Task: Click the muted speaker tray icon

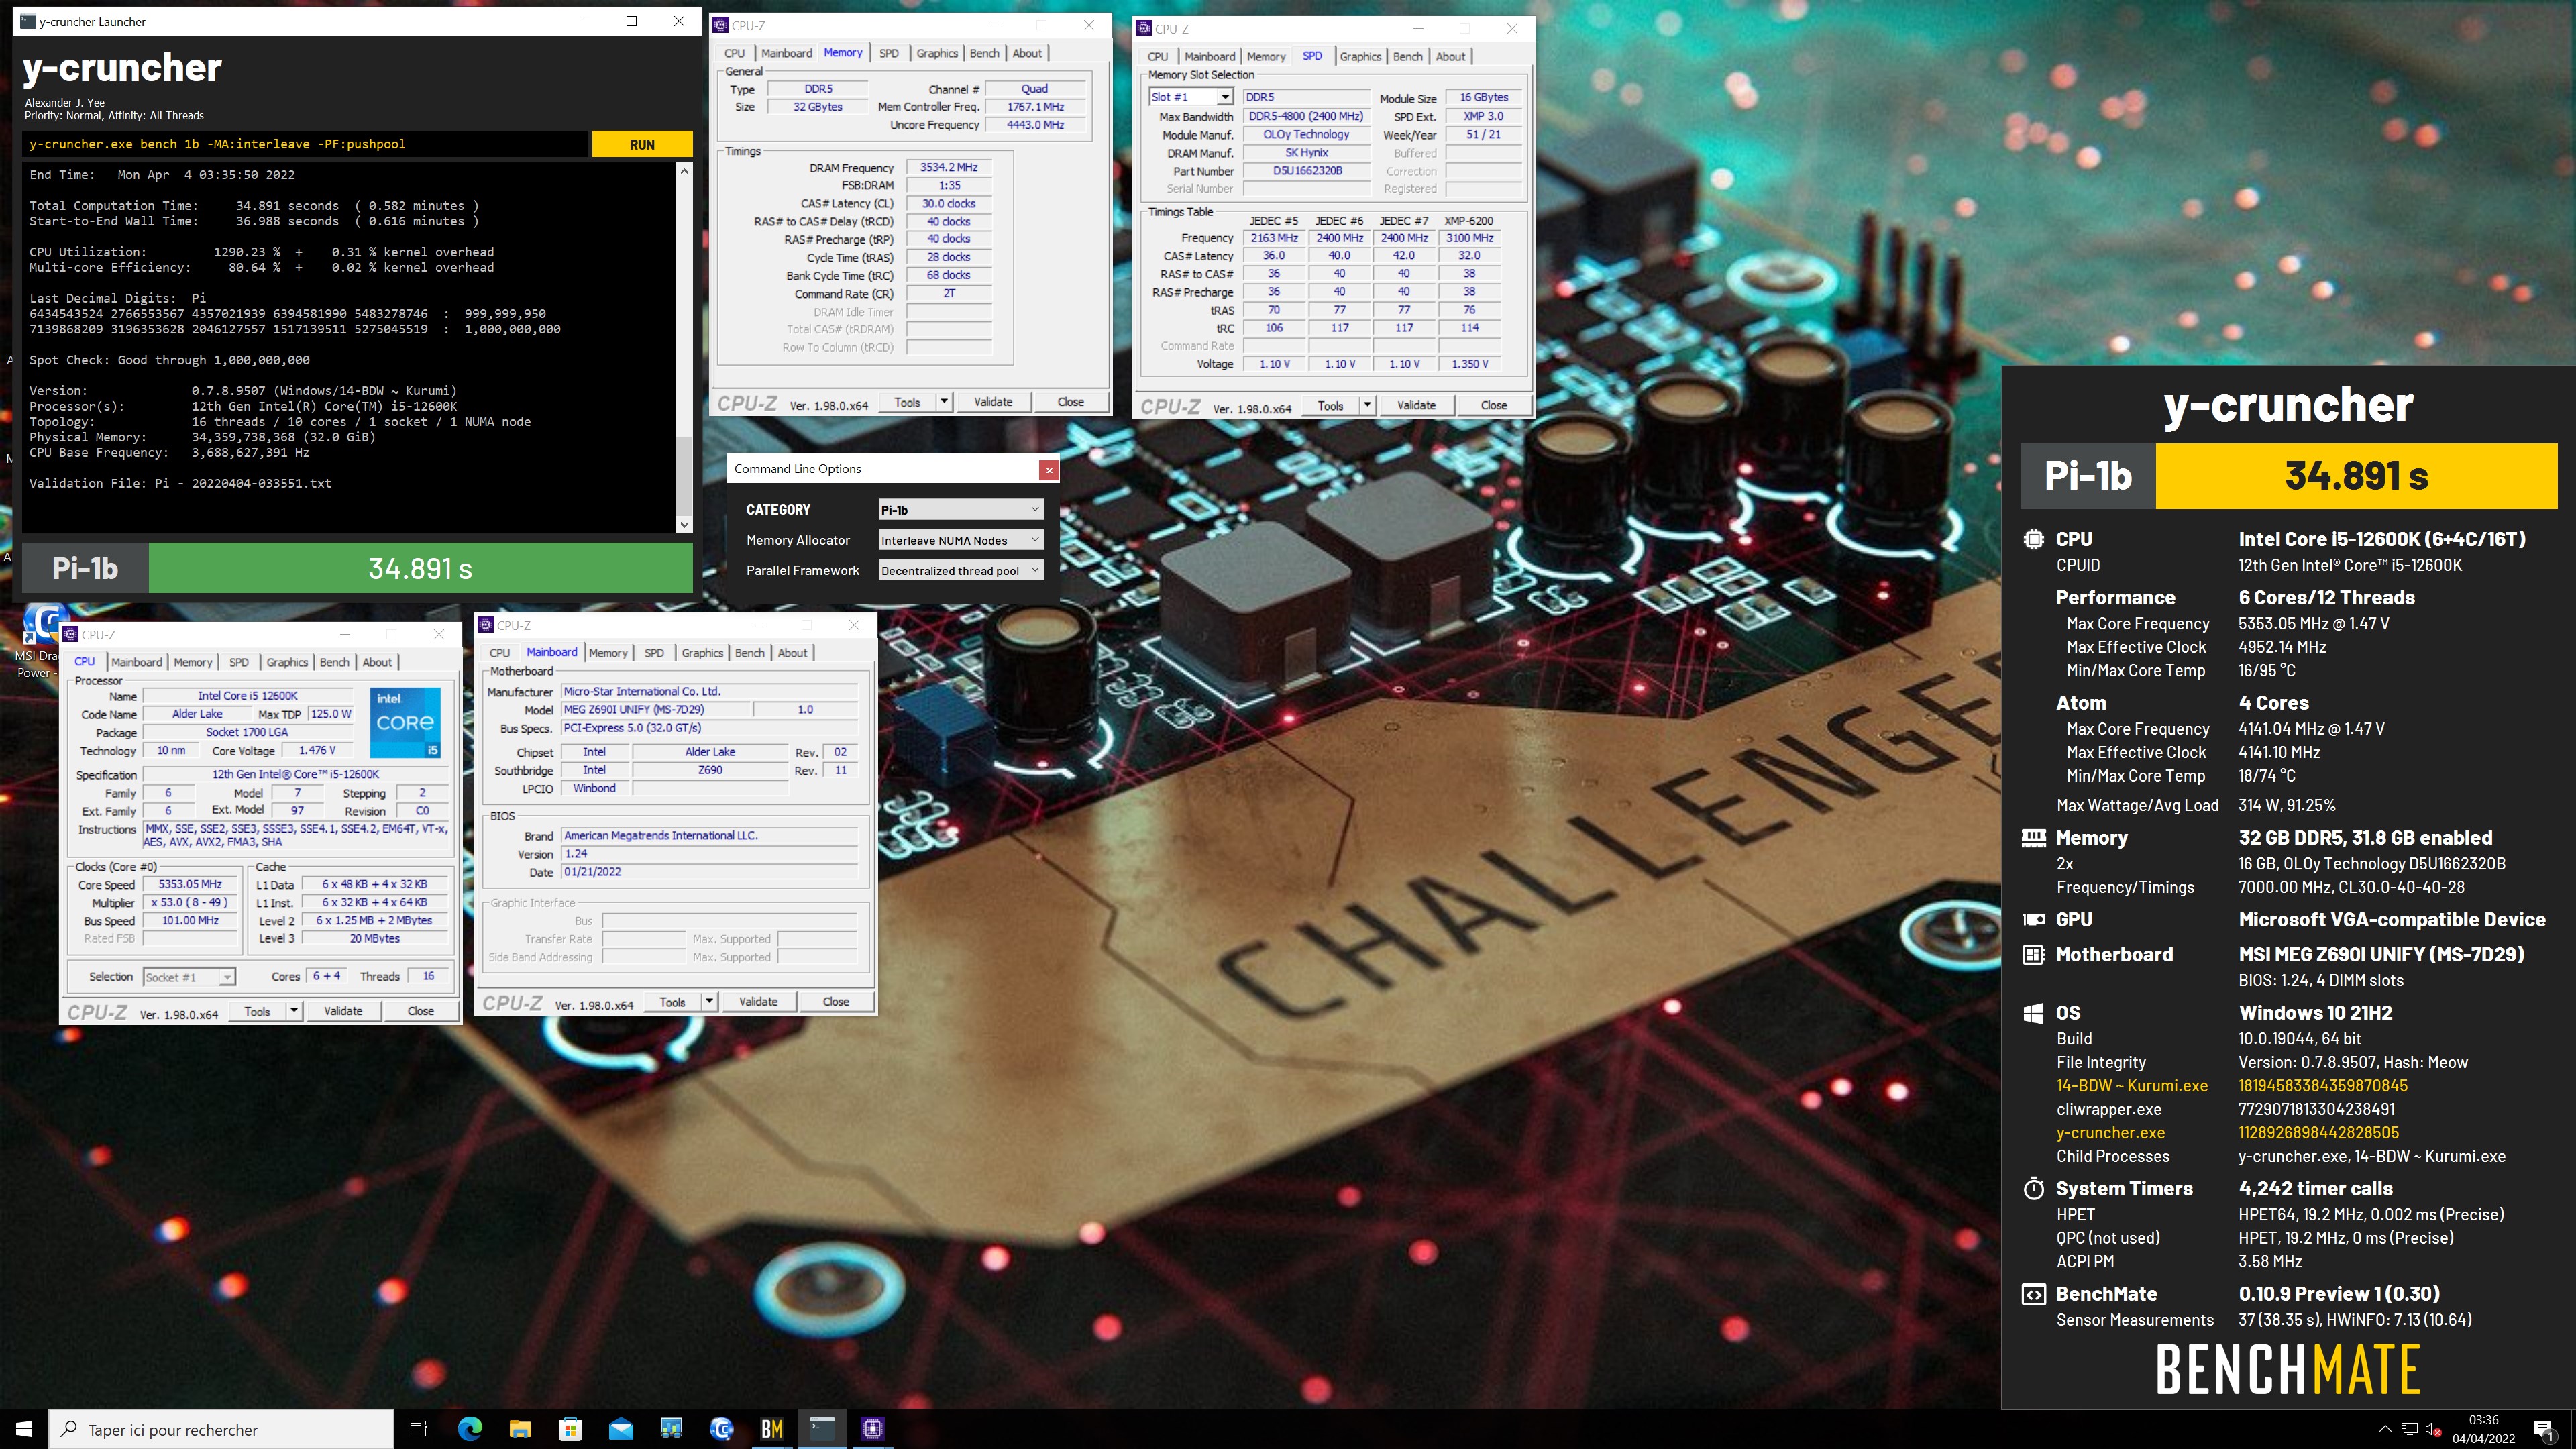Action: click(x=2434, y=1429)
